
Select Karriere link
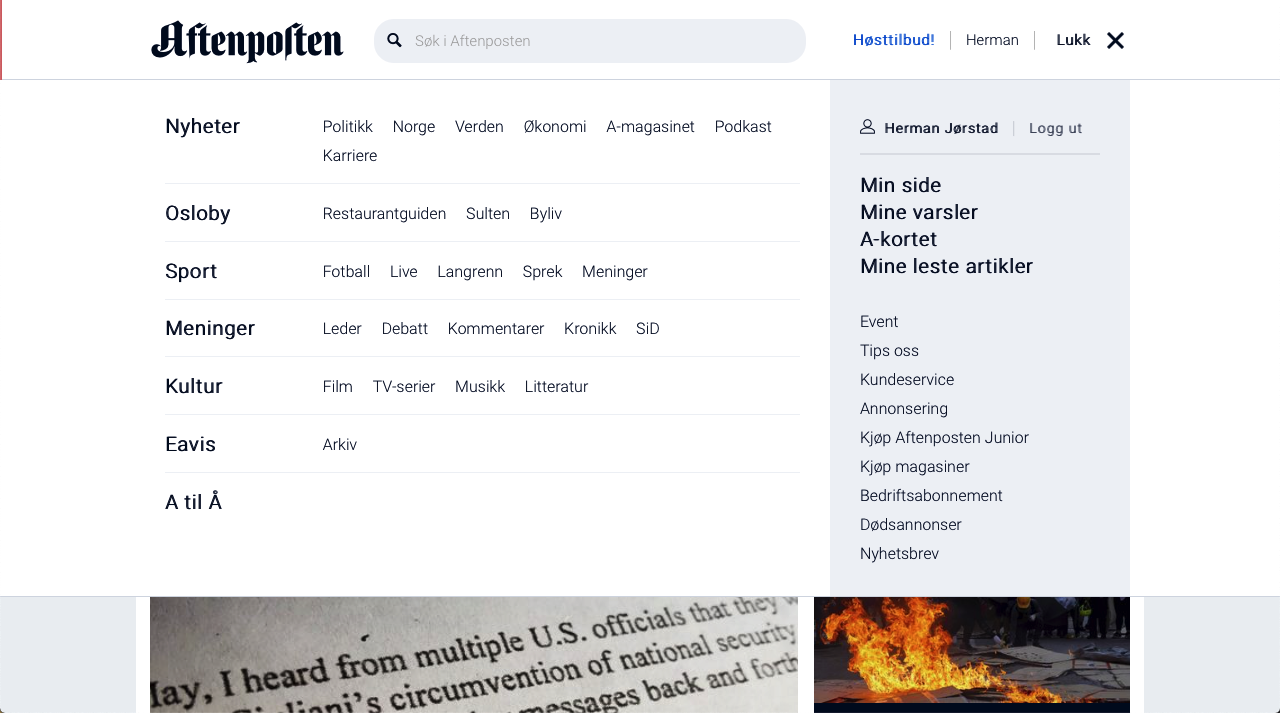coord(350,156)
